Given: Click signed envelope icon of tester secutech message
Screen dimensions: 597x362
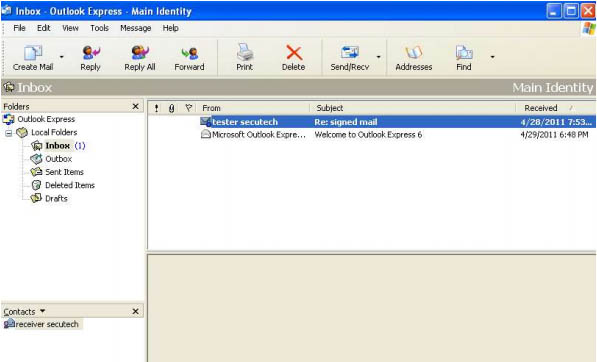Looking at the screenshot, I should 206,122.
